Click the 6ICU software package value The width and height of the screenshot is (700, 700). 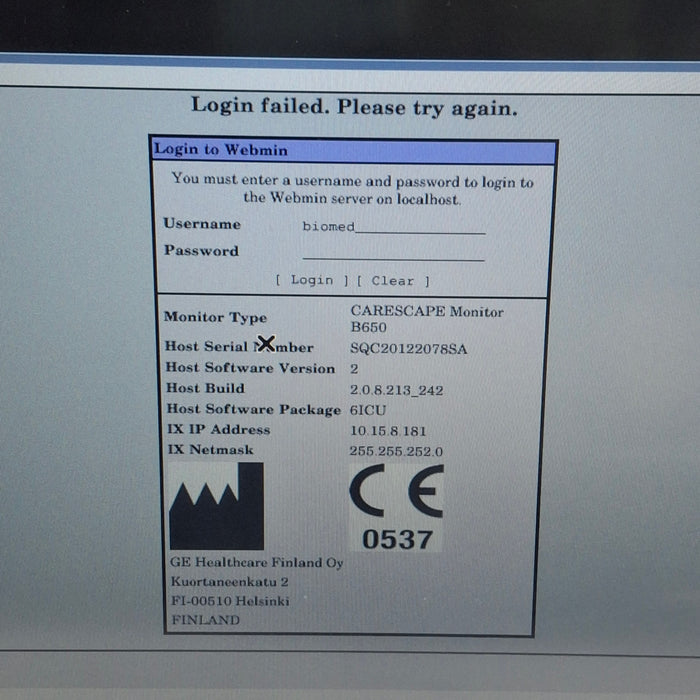coord(369,410)
